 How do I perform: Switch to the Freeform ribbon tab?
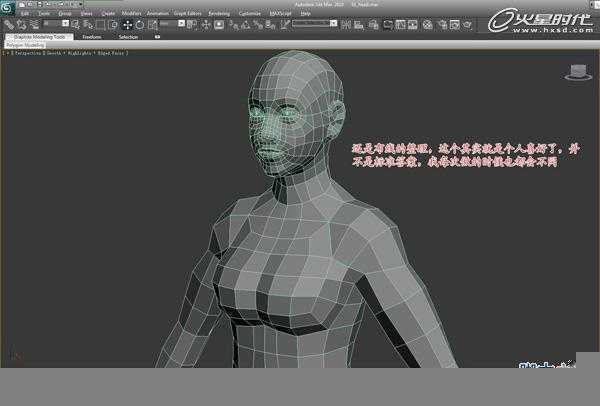point(92,37)
